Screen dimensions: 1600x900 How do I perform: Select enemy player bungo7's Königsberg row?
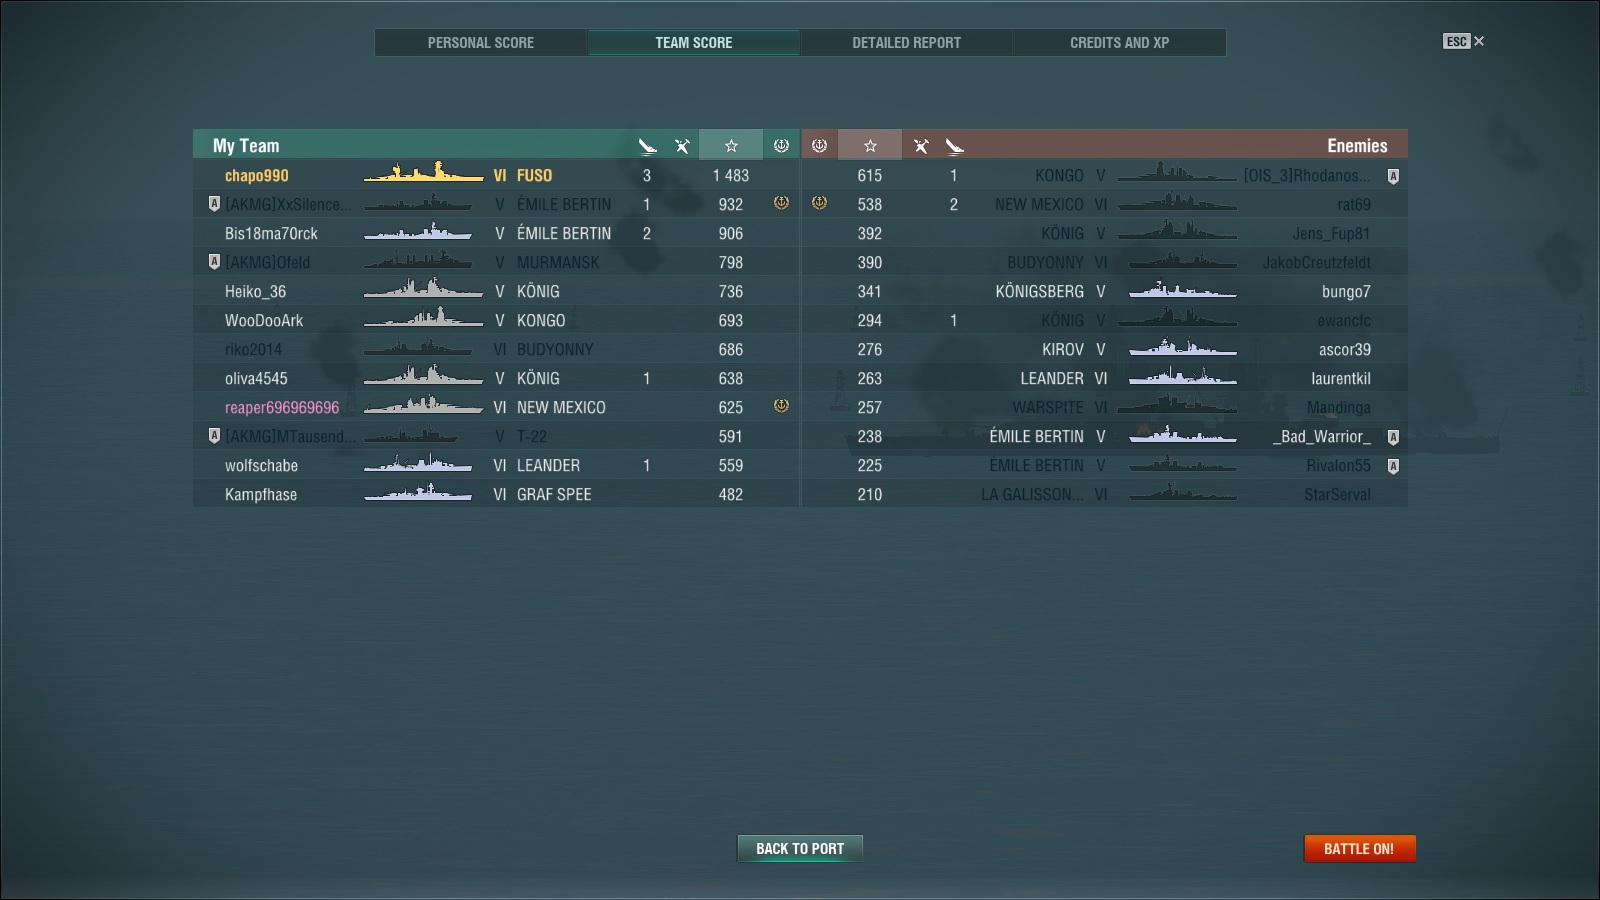click(x=1105, y=291)
